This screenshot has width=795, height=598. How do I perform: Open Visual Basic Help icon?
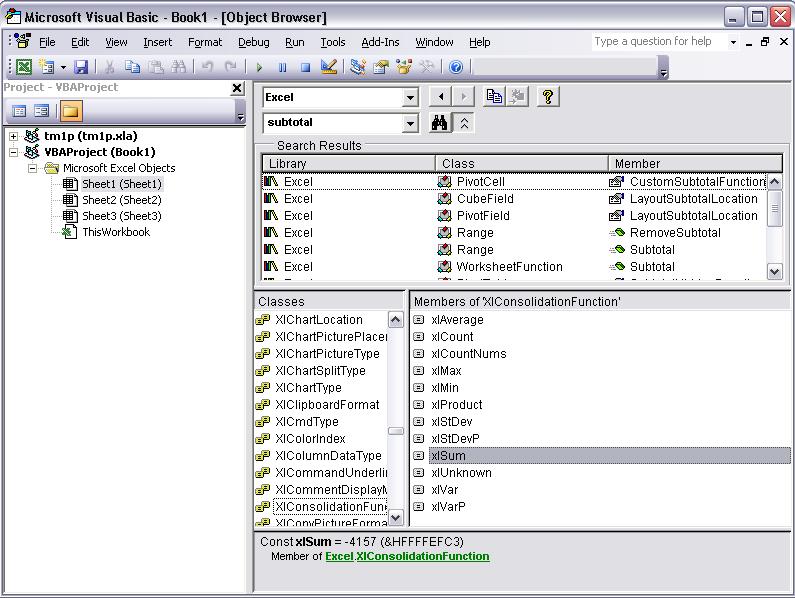(x=456, y=66)
